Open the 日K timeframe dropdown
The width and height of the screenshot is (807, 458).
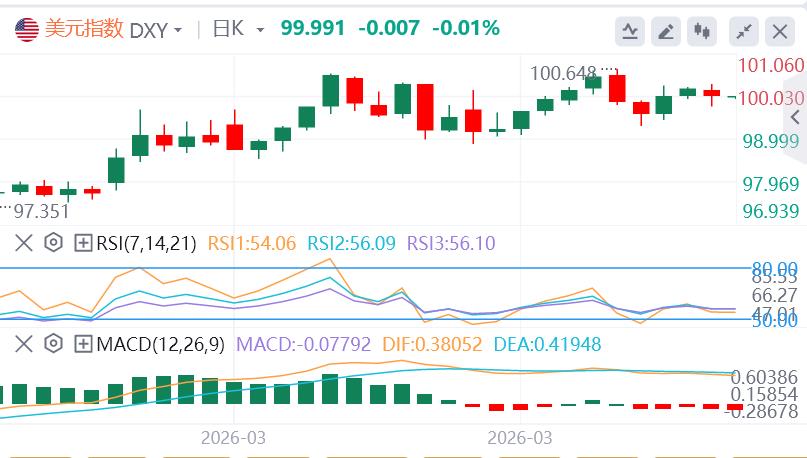pyautogui.click(x=239, y=30)
